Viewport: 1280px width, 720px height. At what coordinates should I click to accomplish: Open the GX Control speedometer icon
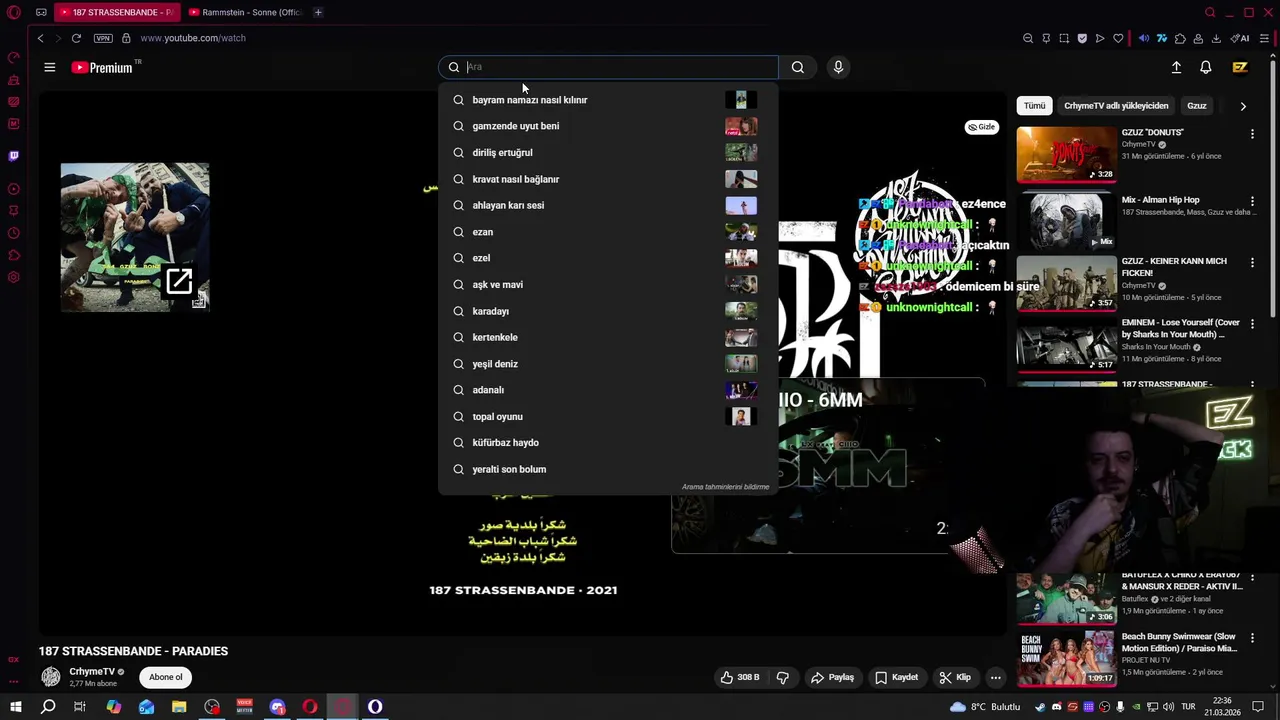tap(13, 58)
